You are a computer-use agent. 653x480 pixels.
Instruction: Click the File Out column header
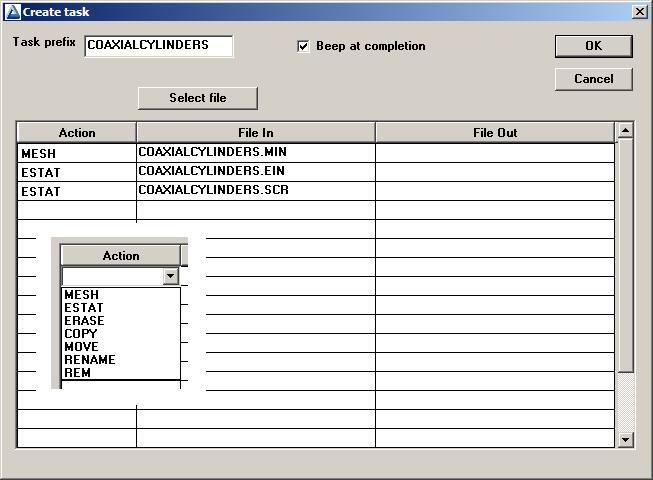(x=494, y=133)
